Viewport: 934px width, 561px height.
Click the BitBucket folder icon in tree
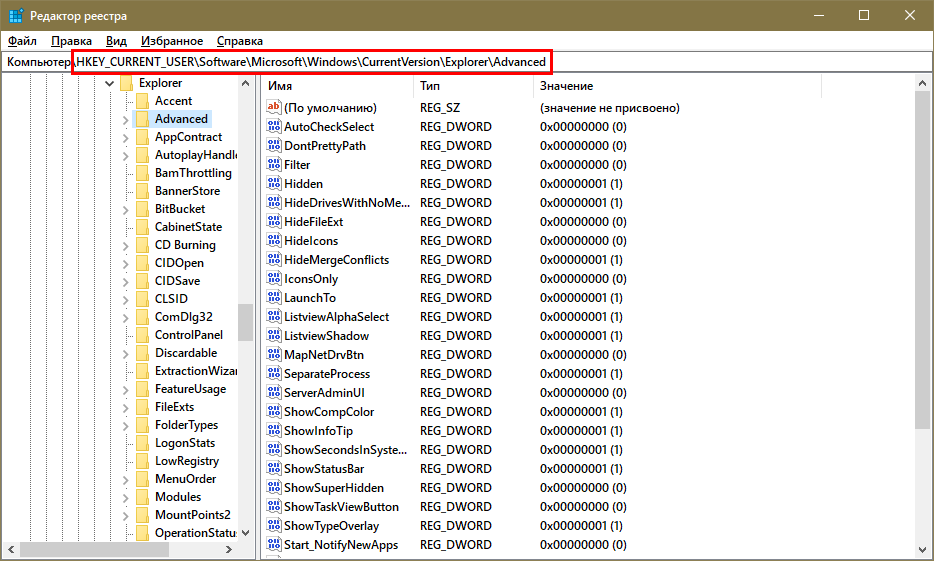142,209
